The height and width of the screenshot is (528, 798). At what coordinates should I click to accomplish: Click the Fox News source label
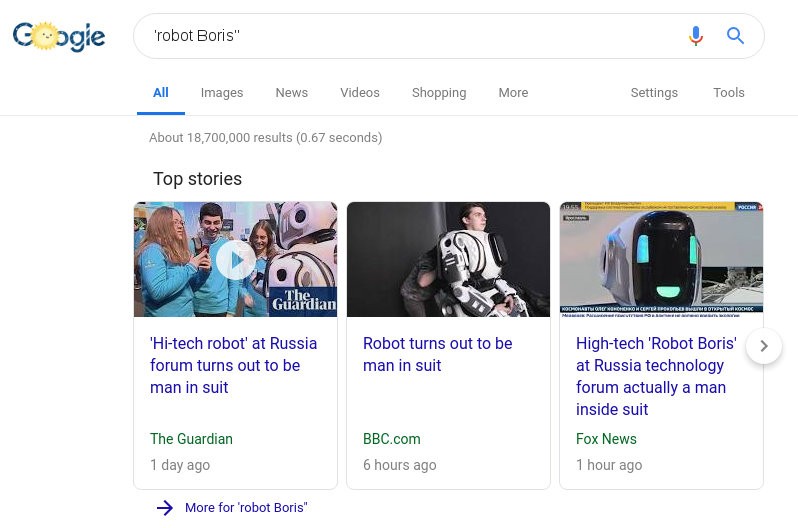(606, 439)
